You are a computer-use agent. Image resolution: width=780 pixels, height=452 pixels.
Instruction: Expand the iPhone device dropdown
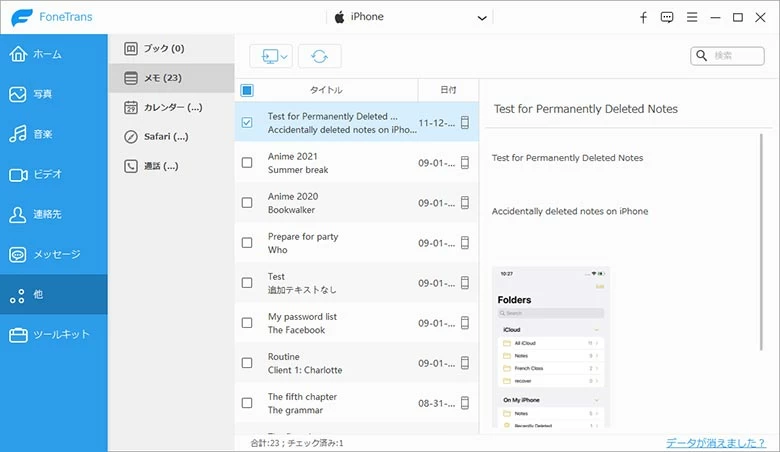pyautogui.click(x=482, y=18)
